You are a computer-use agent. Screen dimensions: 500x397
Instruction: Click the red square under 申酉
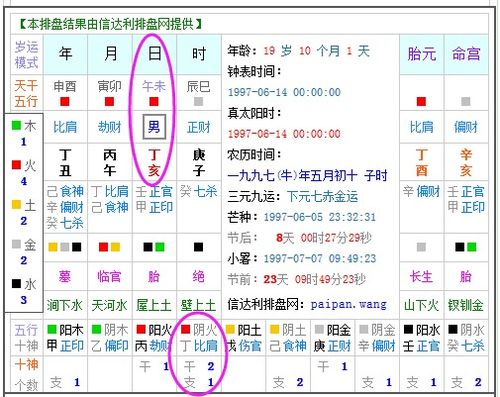65,101
